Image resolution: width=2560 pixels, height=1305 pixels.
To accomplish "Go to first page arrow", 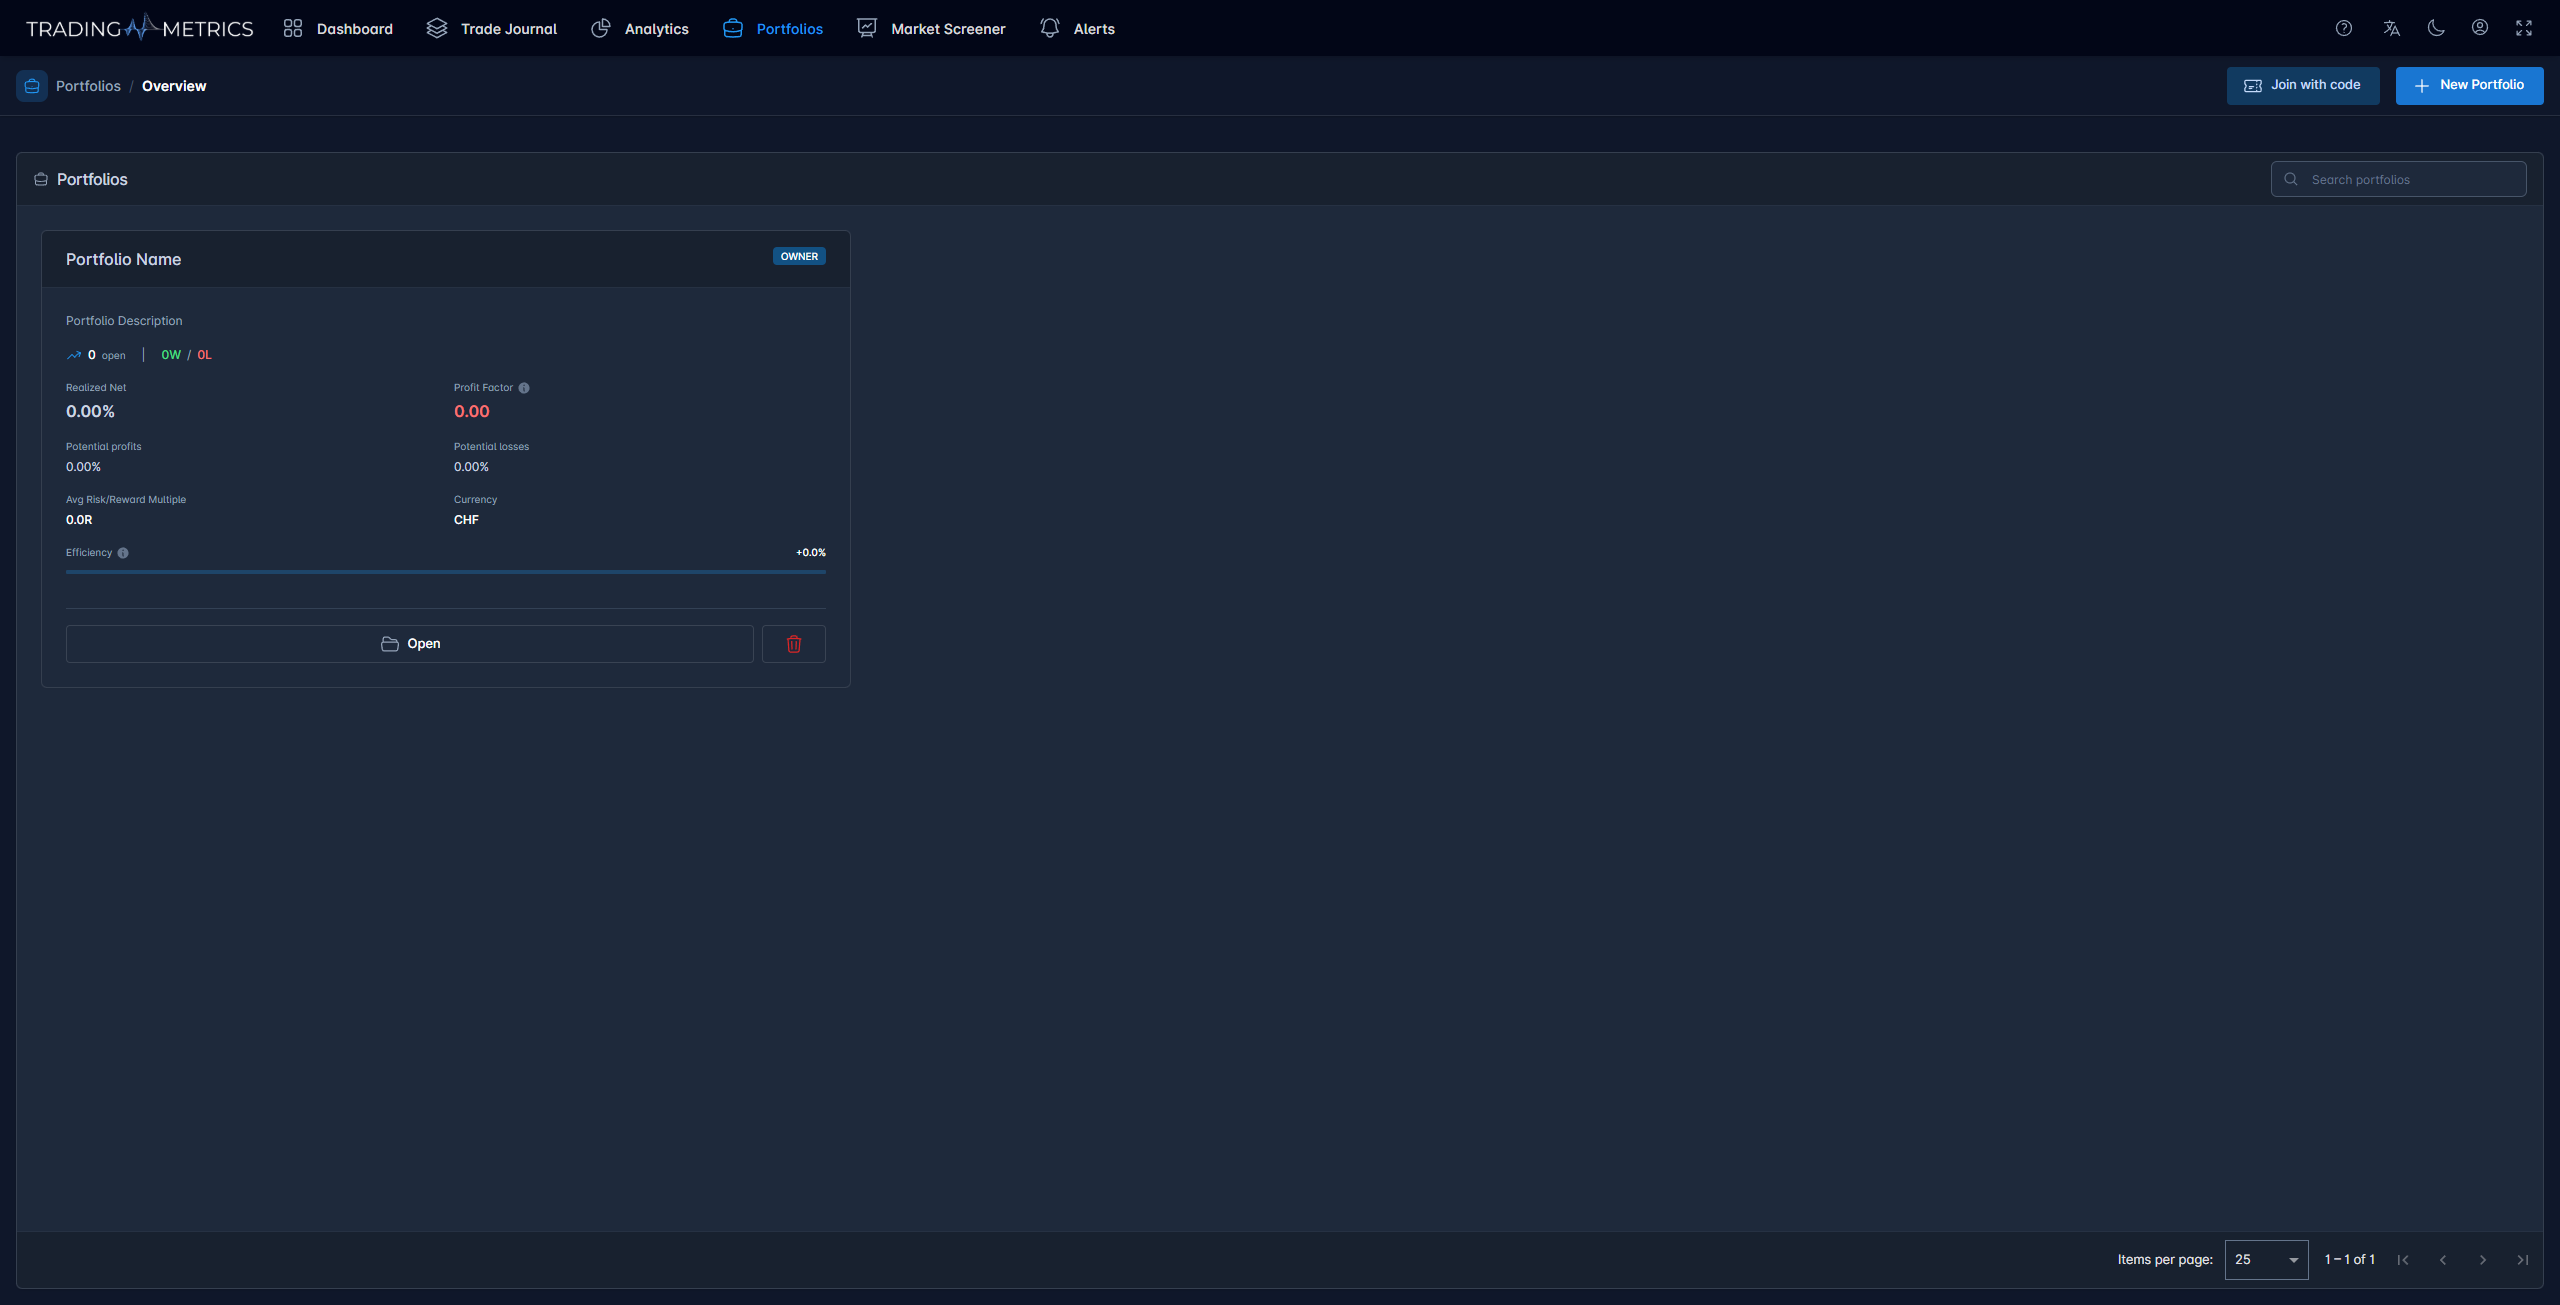I will pos(2403,1260).
